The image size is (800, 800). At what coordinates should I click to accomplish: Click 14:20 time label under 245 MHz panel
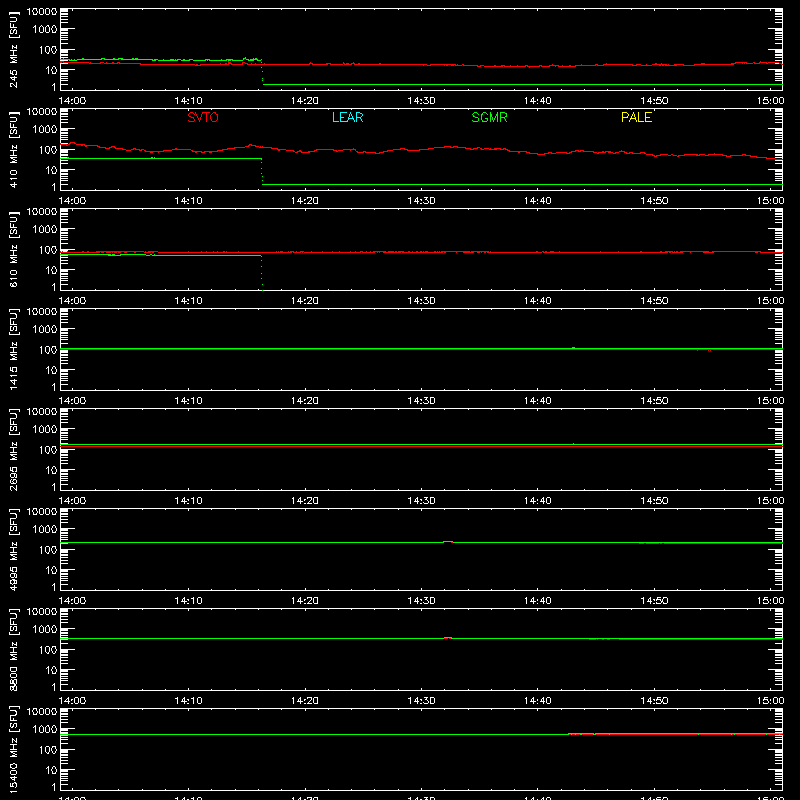pos(305,101)
